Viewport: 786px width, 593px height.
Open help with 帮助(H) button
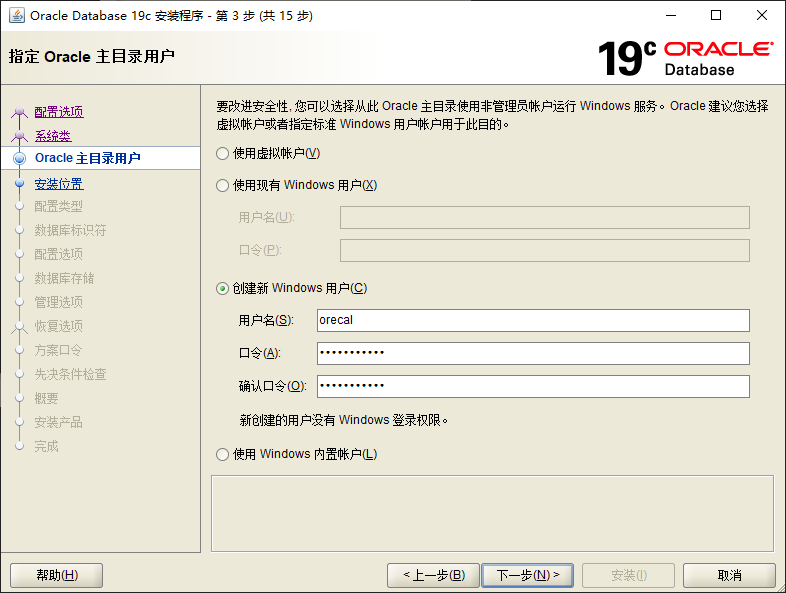click(x=57, y=575)
